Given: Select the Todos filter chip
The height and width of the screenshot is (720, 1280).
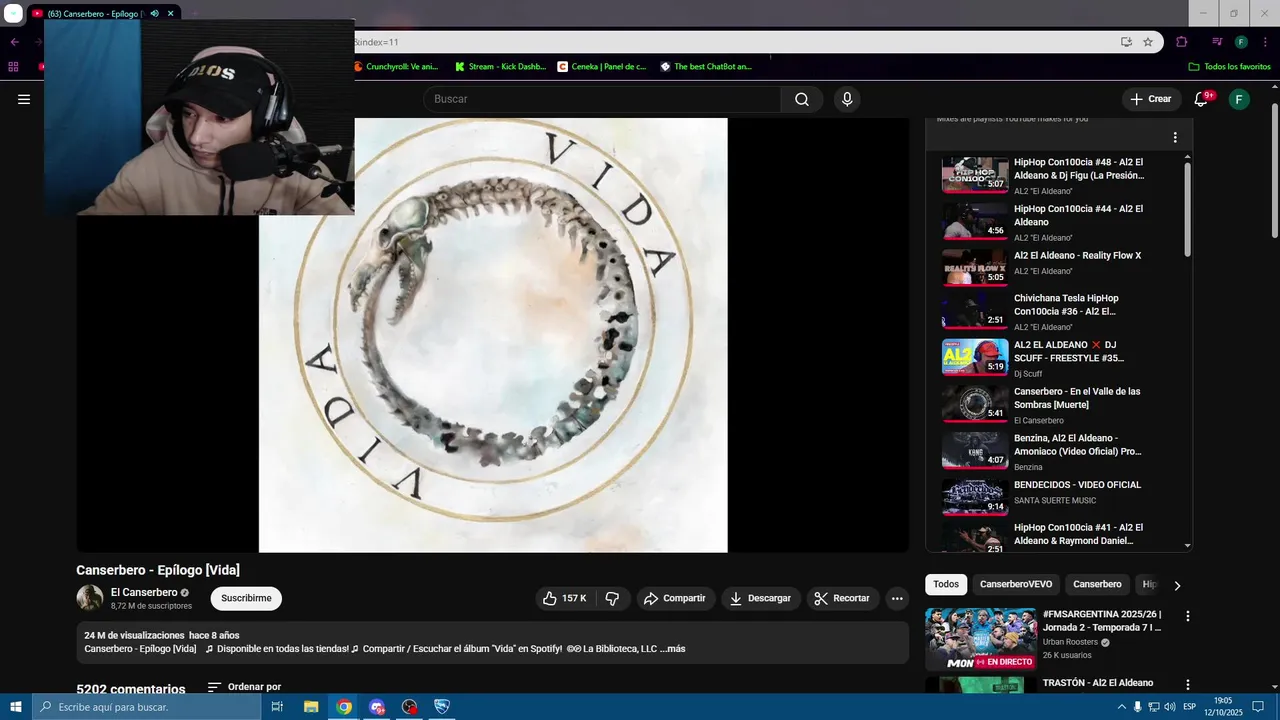Looking at the screenshot, I should [946, 584].
